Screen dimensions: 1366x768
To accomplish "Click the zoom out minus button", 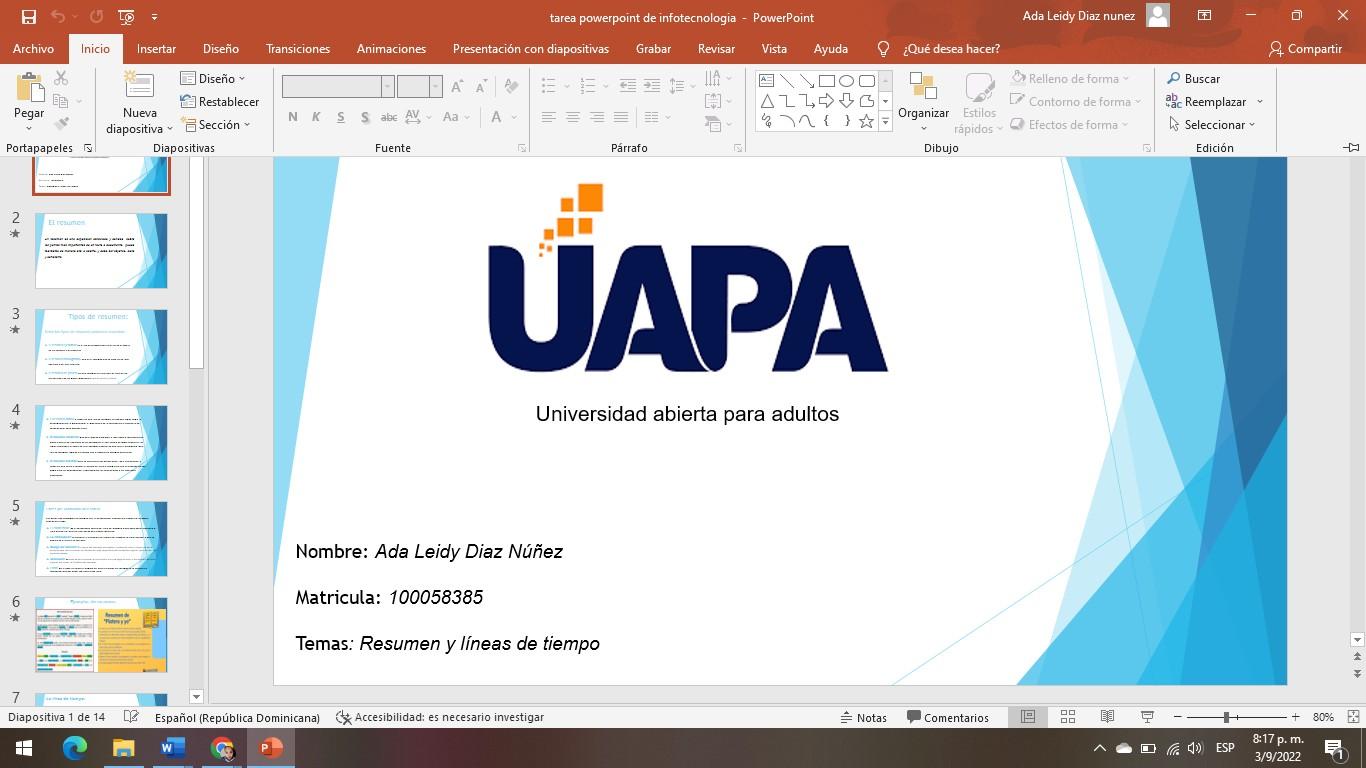I will click(x=1178, y=717).
